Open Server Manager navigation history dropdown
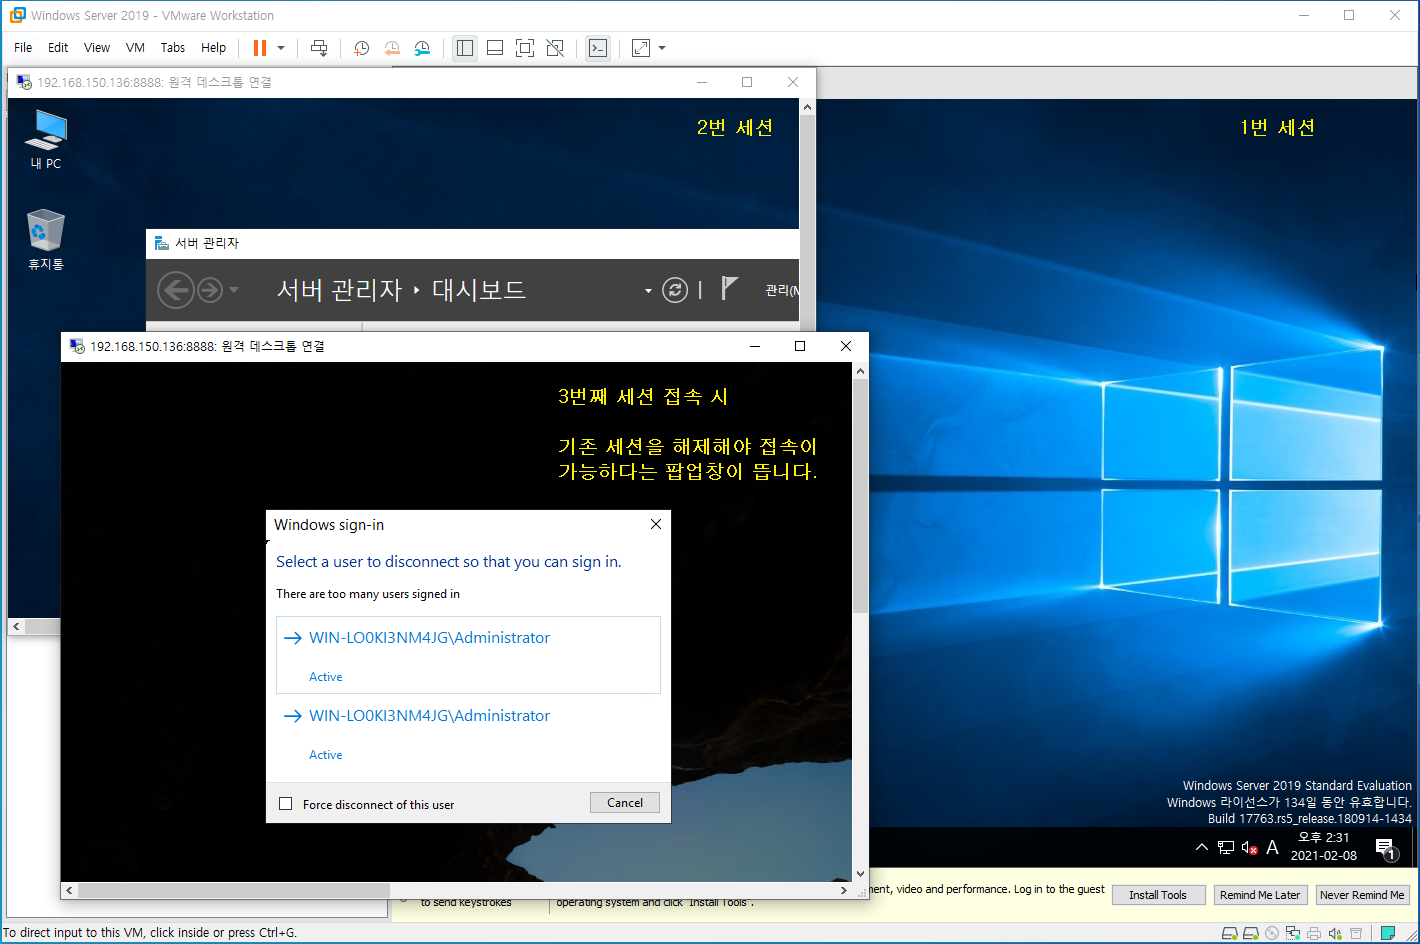This screenshot has width=1420, height=944. [234, 290]
